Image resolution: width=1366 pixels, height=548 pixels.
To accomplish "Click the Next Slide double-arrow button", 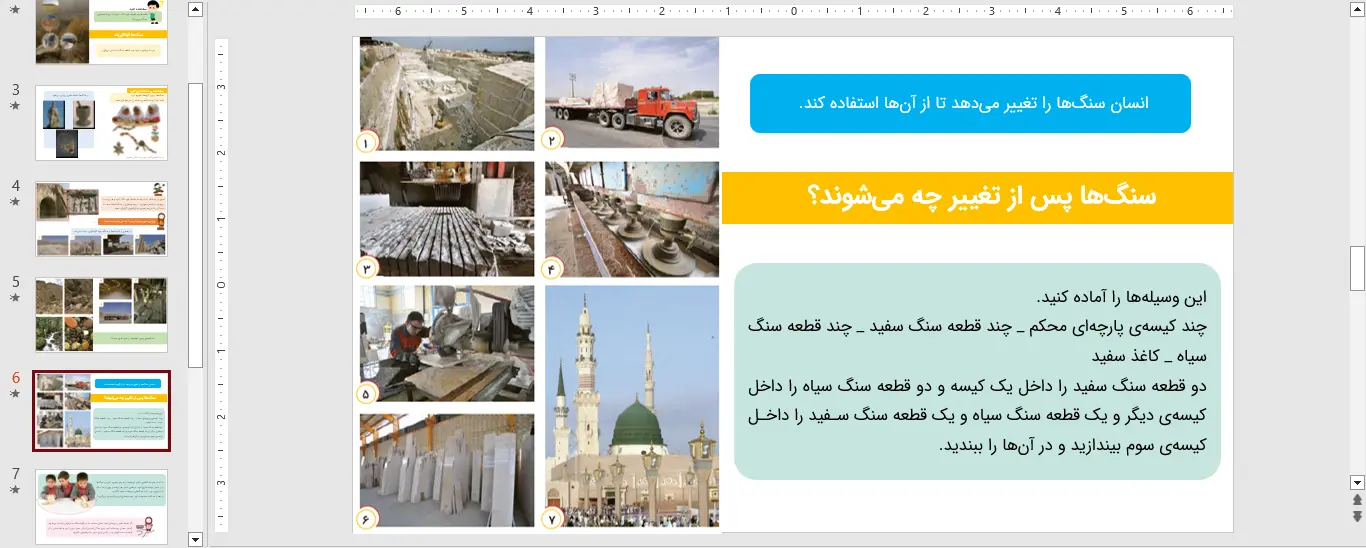I will pyautogui.click(x=1357, y=516).
